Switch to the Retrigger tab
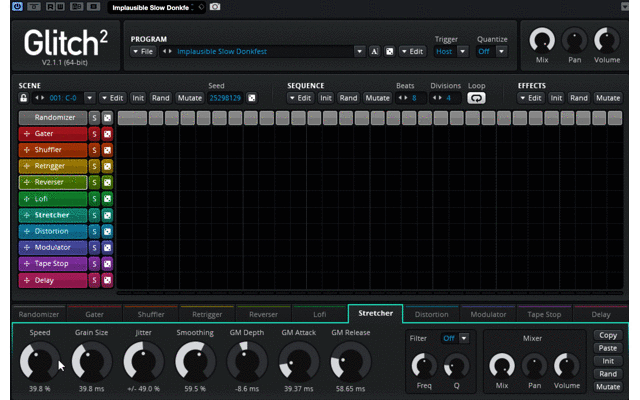Viewport: 640px width, 400px height. tap(207, 314)
